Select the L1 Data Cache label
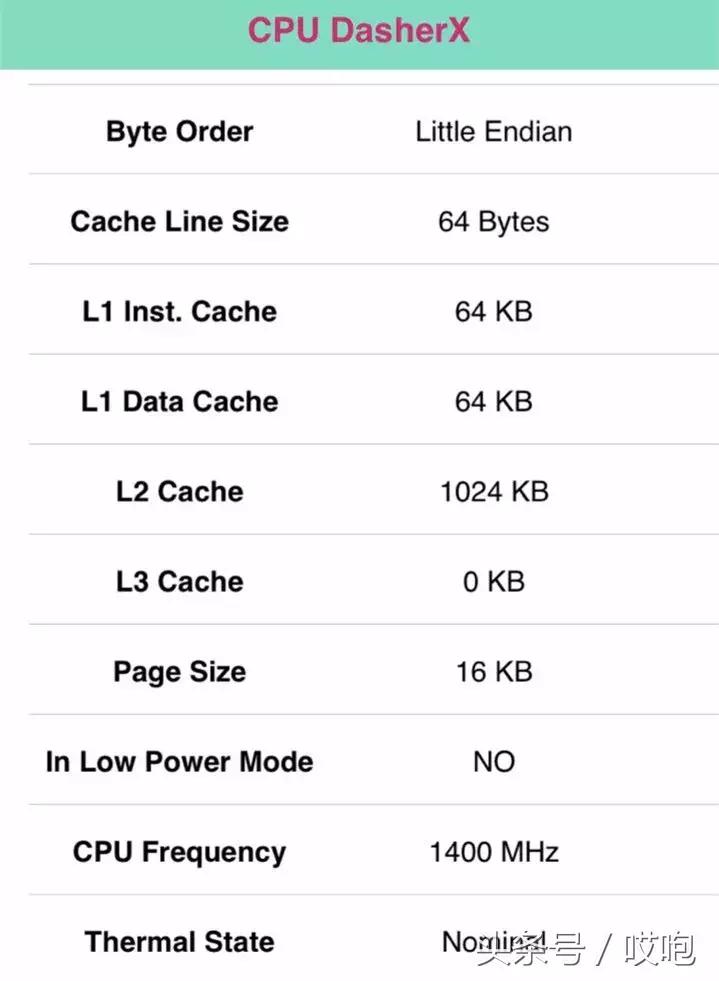Viewport: 719px width, 981px height. tap(179, 402)
